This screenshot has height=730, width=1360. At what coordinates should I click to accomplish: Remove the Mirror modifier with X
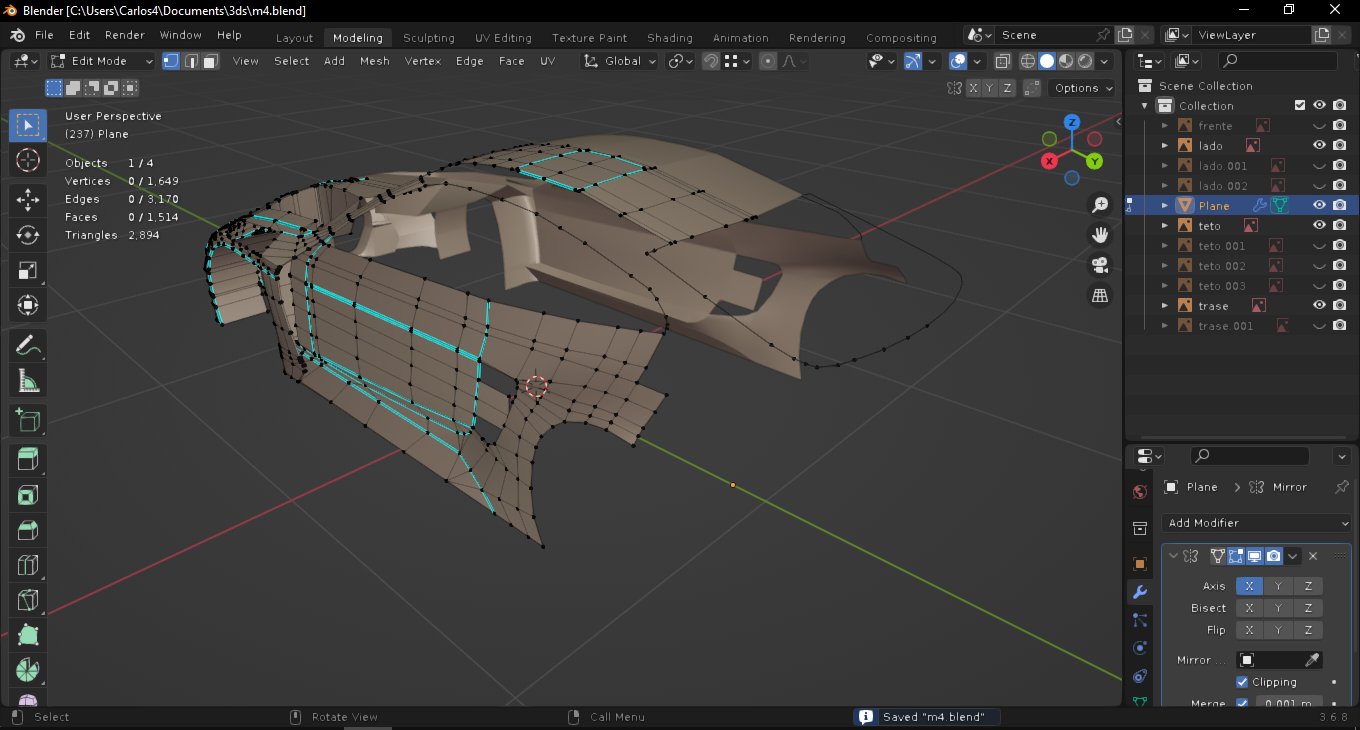pyautogui.click(x=1313, y=556)
